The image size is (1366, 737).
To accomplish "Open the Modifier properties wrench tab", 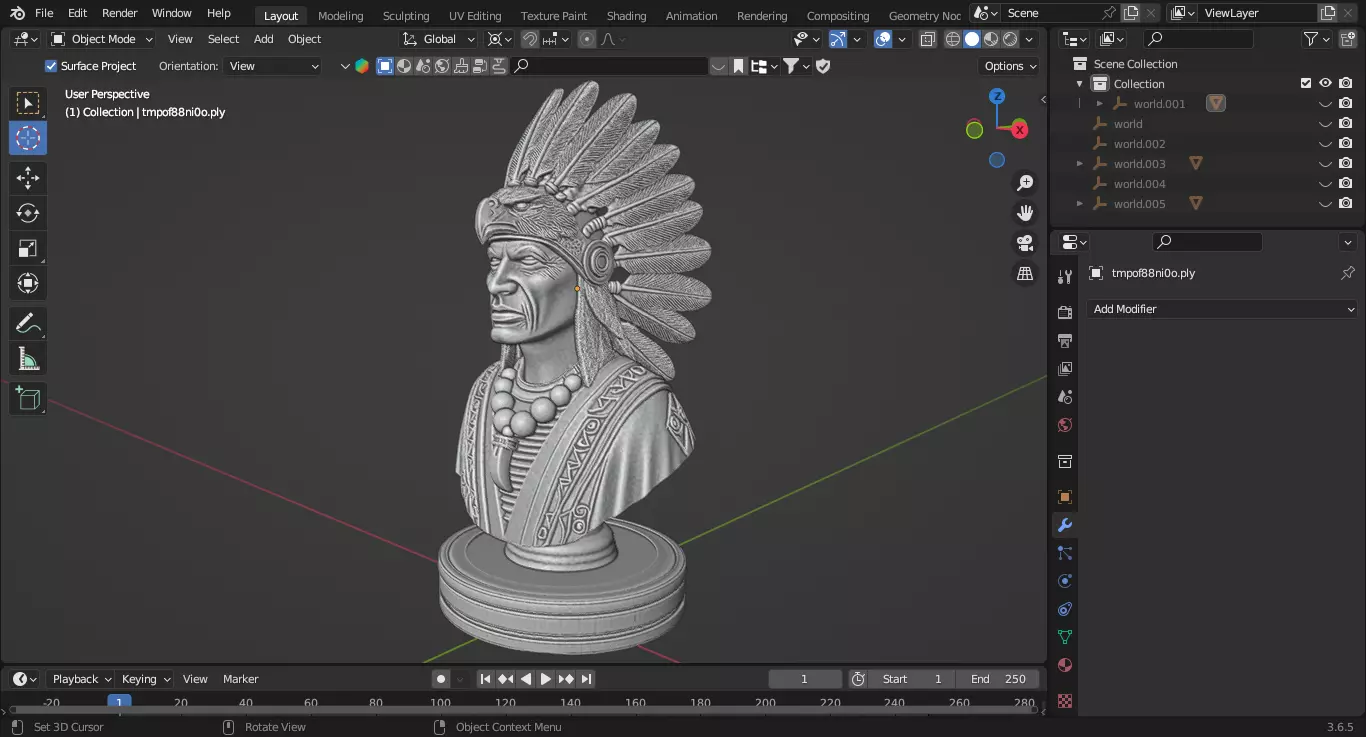I will point(1065,525).
